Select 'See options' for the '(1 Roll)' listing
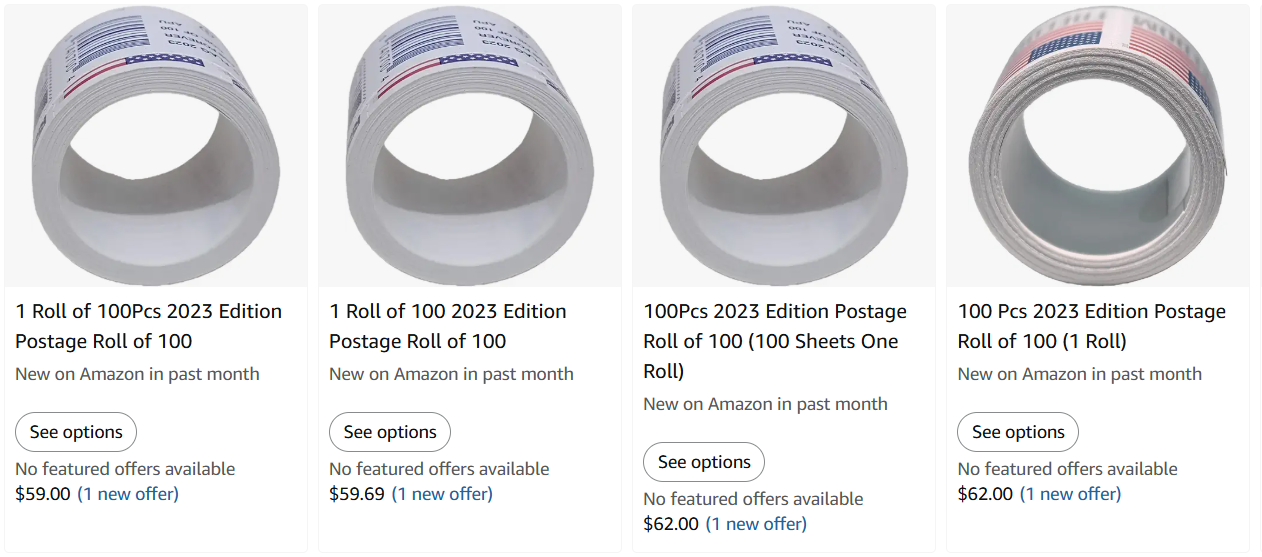Image resolution: width=1262 pixels, height=557 pixels. pyautogui.click(x=1018, y=432)
